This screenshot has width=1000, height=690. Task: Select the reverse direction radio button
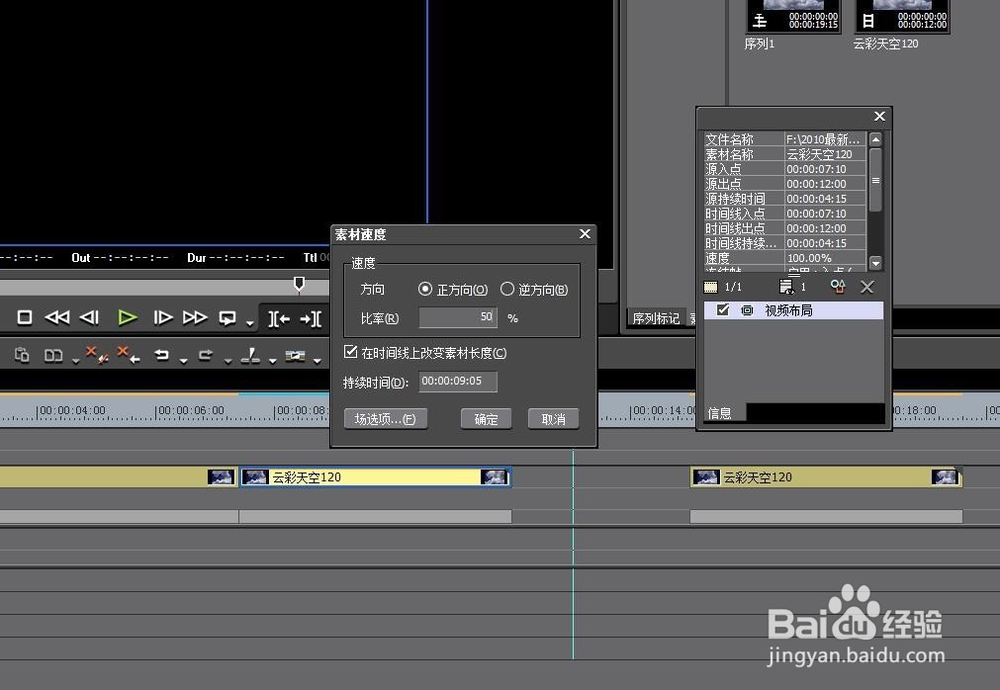[x=507, y=289]
